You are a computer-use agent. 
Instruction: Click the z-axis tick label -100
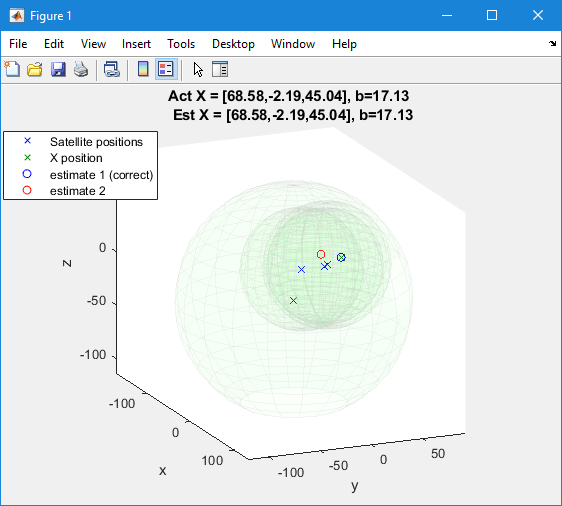point(93,355)
